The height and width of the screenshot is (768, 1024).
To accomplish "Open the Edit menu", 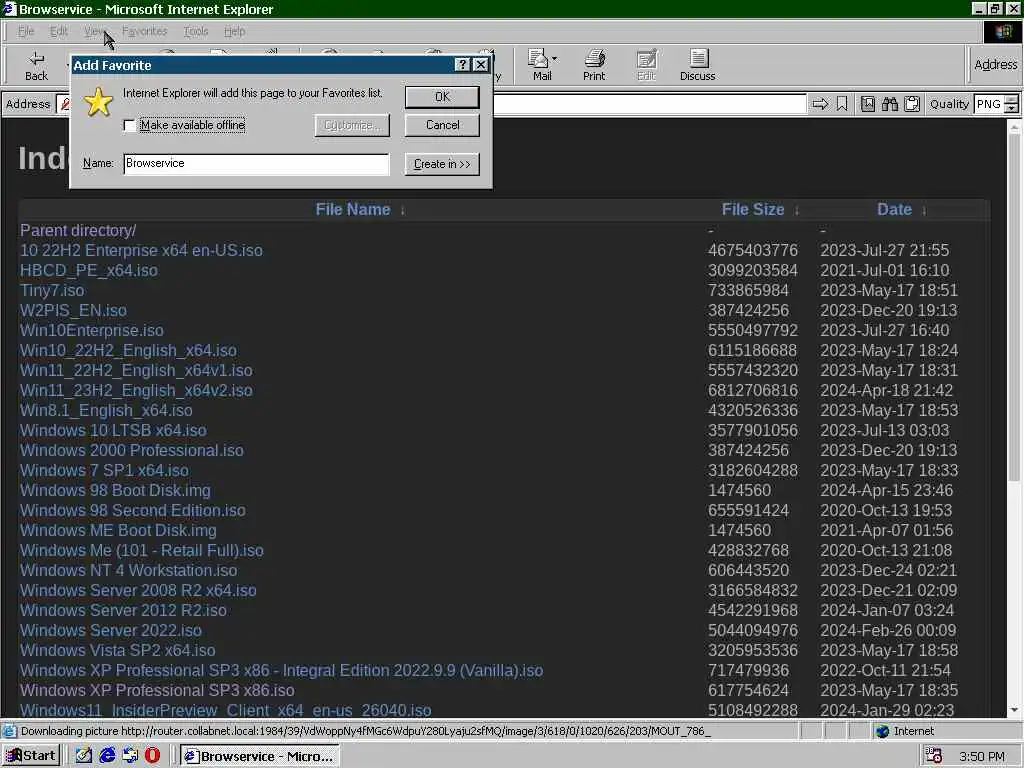I will click(59, 31).
